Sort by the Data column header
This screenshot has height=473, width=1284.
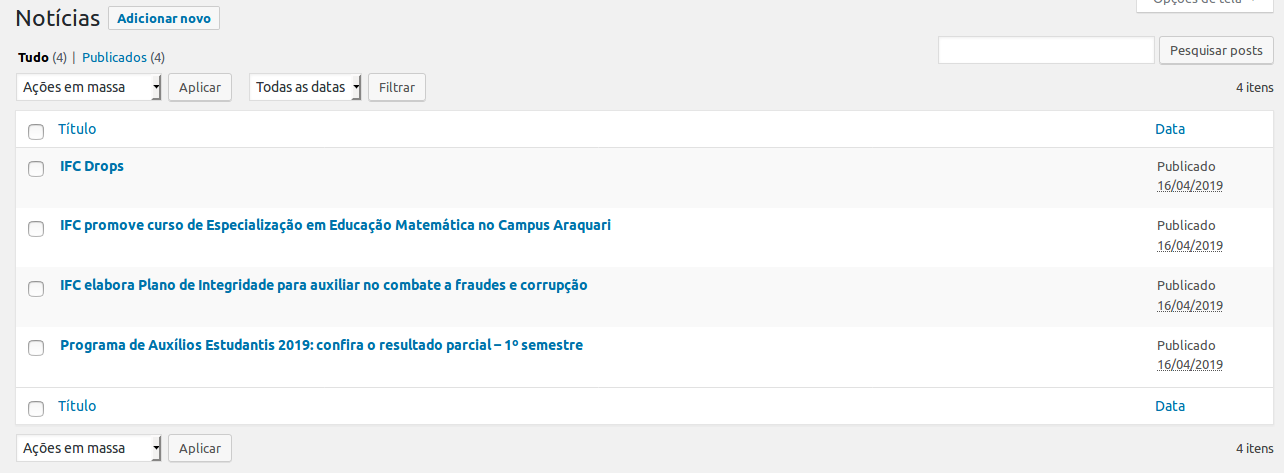click(x=1170, y=129)
